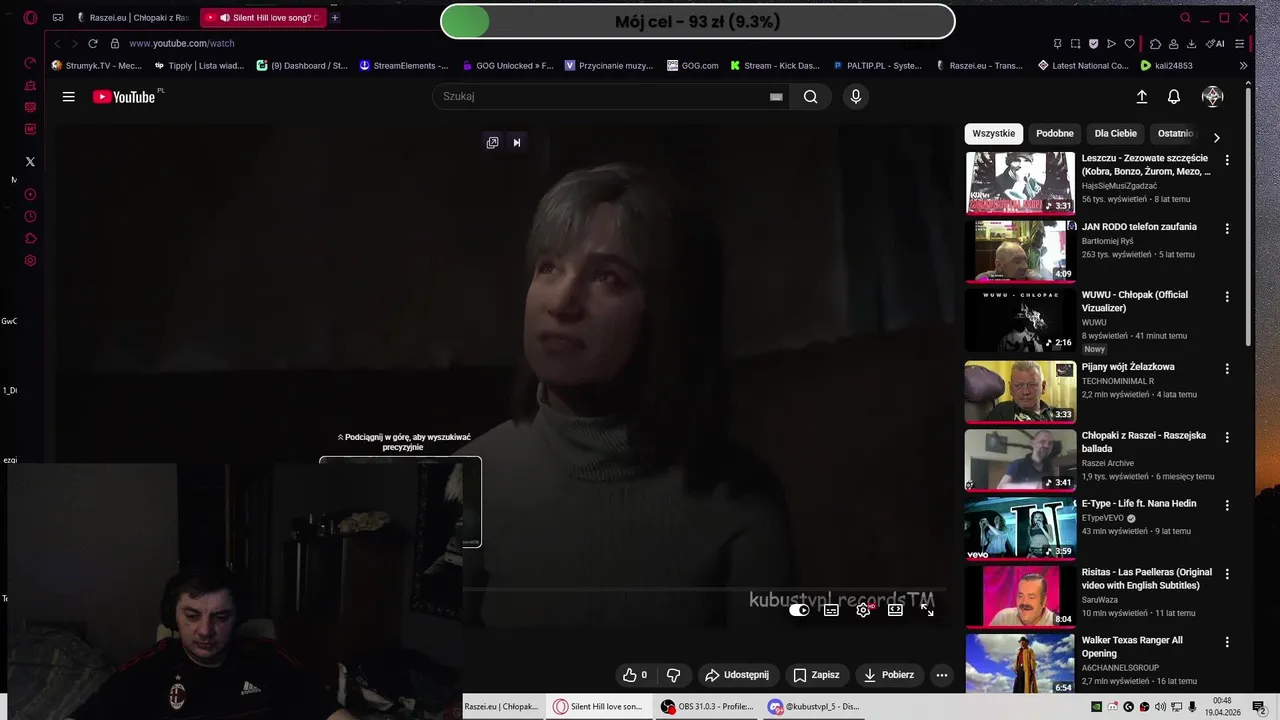Show more filter chips with right arrow

1216,138
